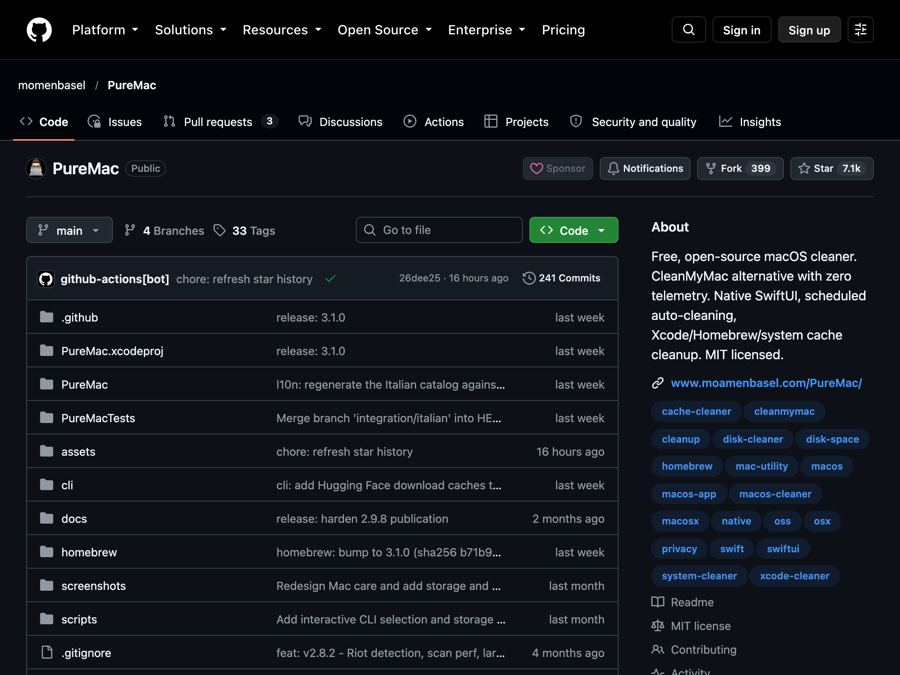Switch to the Issues tab

point(115,122)
